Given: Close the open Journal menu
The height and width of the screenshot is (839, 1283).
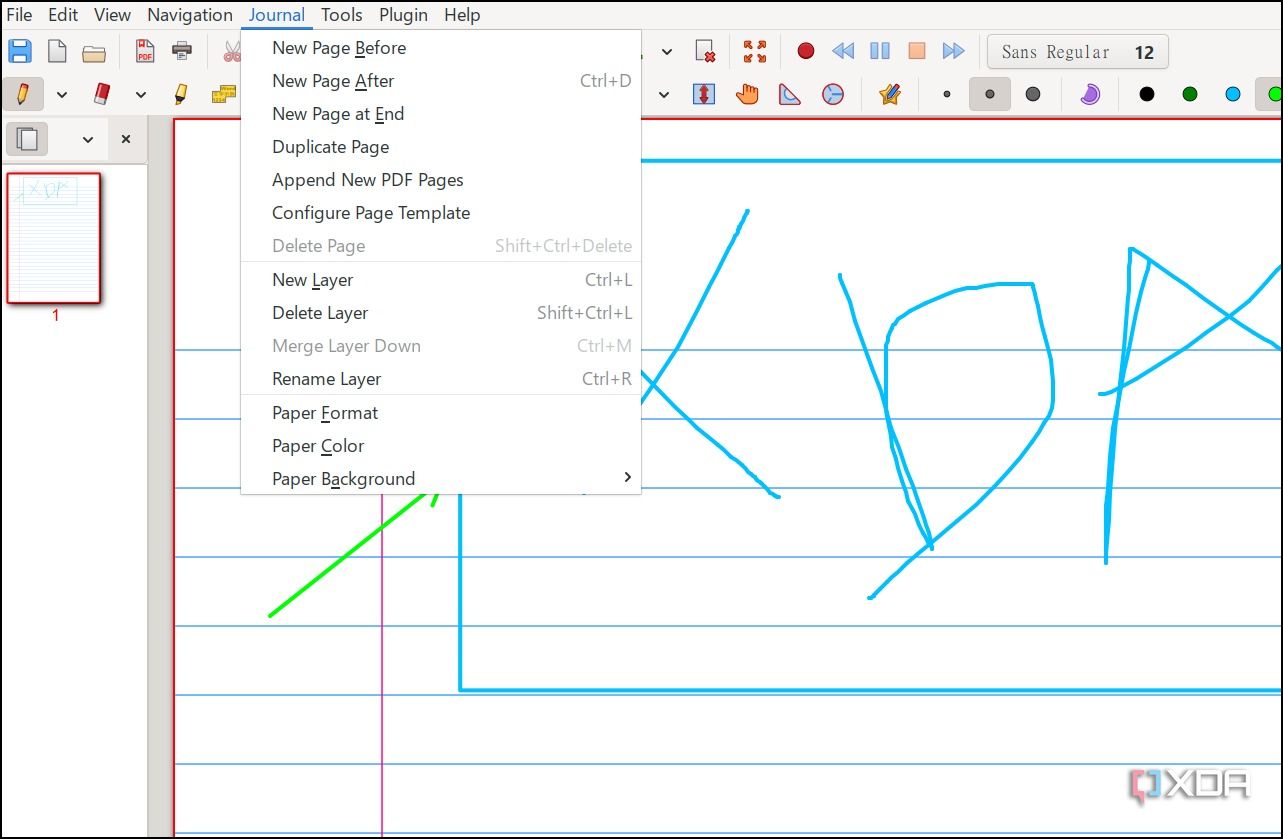Looking at the screenshot, I should (x=277, y=15).
